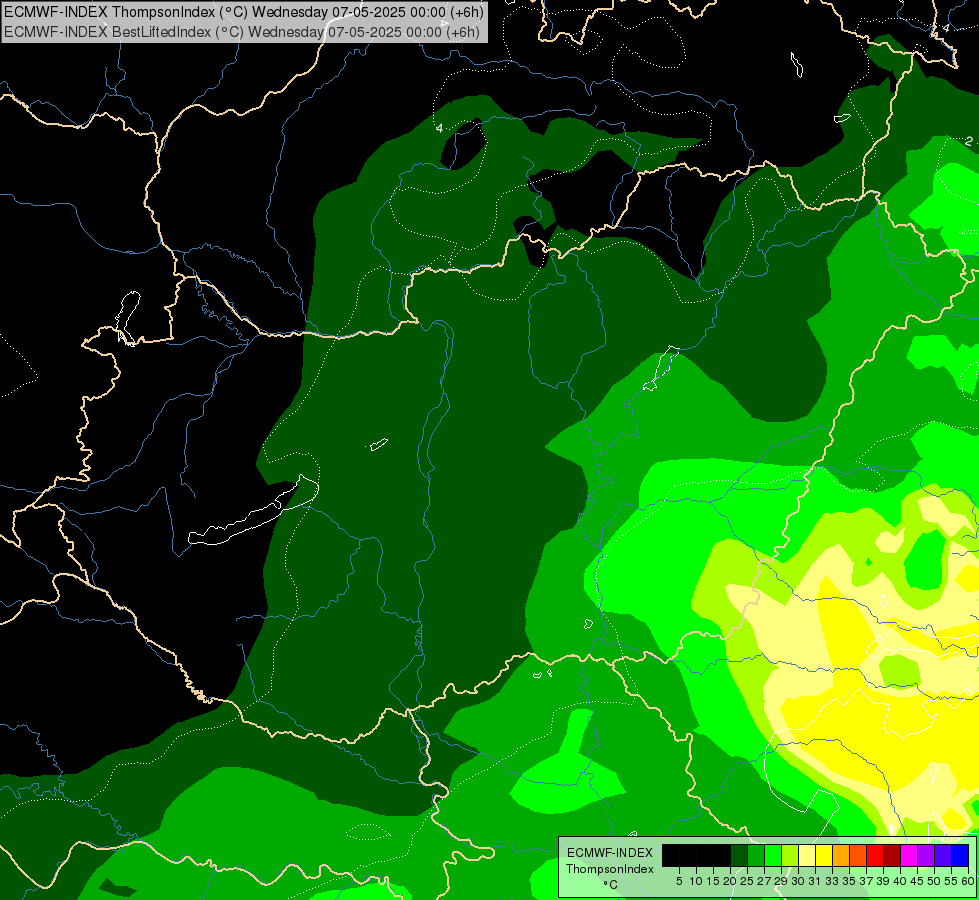The width and height of the screenshot is (979, 900).
Task: Select the dark red 39-40 legend swatch
Action: pyautogui.click(x=892, y=855)
